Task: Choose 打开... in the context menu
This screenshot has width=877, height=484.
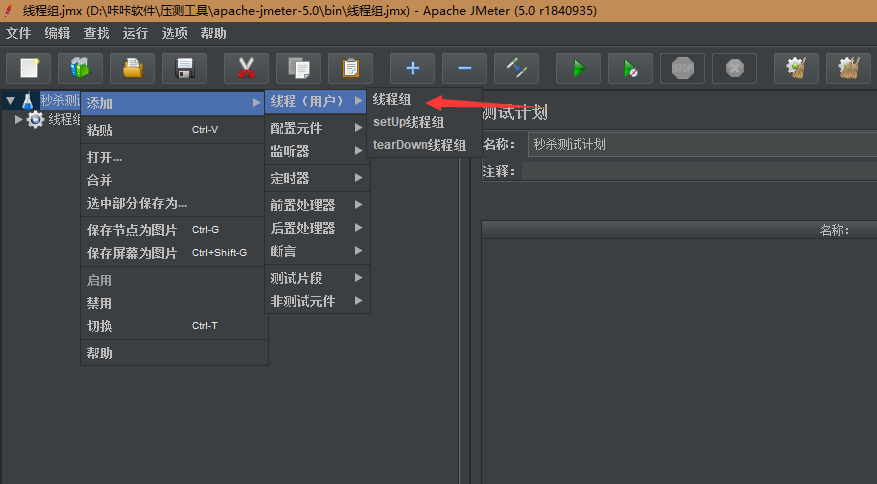Action: (173, 157)
